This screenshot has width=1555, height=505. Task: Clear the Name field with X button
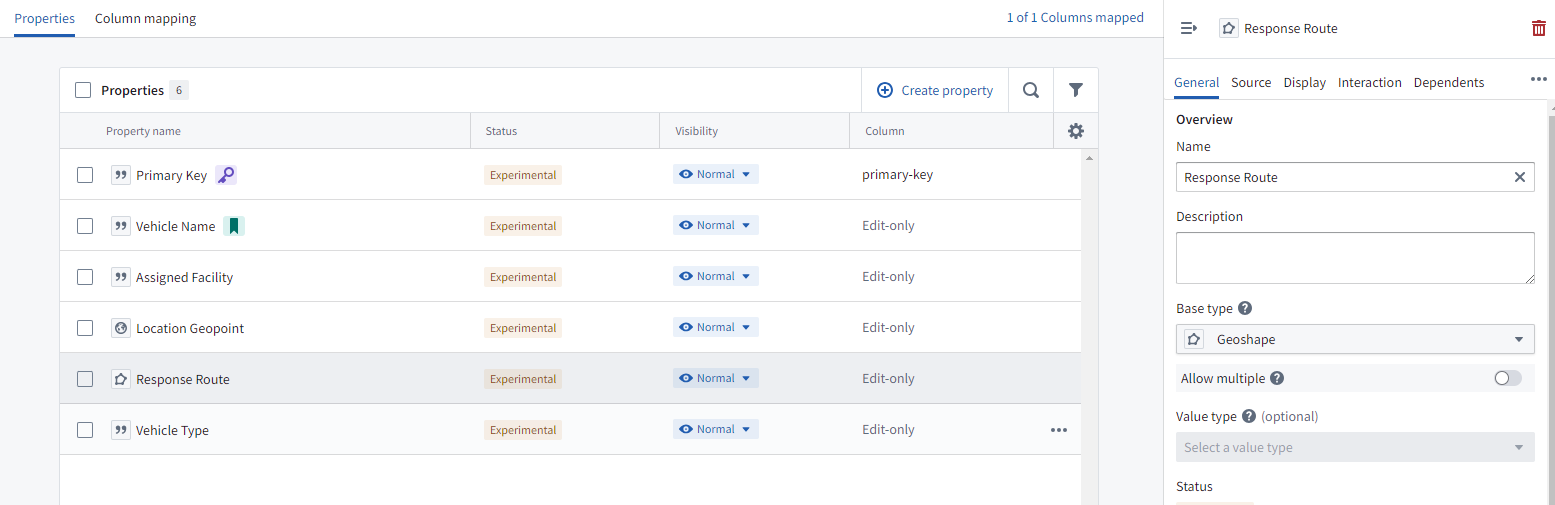[1519, 177]
